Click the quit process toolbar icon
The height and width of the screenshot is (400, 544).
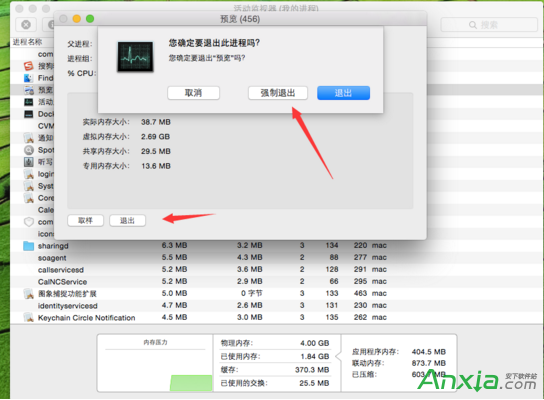coord(26,25)
